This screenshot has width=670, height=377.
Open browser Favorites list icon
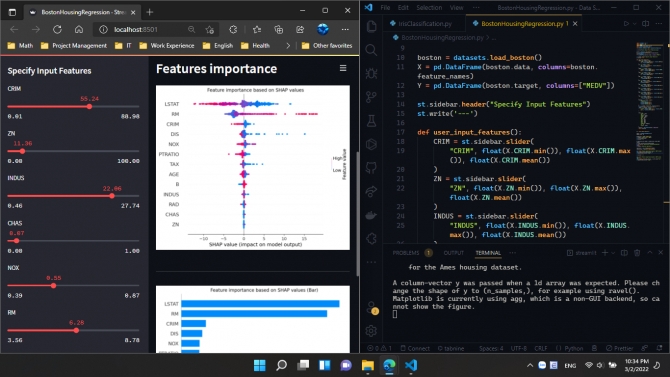pos(257,29)
